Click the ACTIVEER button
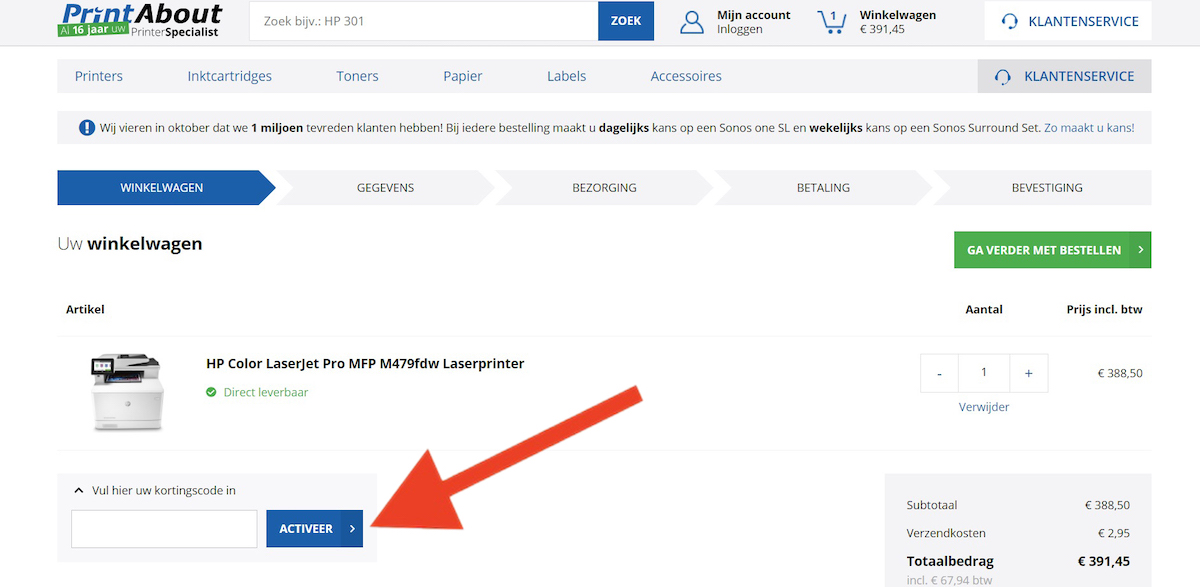 314,529
